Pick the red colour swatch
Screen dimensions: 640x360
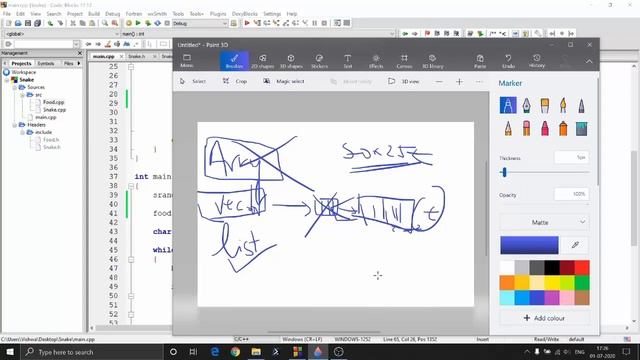pyautogui.click(x=582, y=268)
